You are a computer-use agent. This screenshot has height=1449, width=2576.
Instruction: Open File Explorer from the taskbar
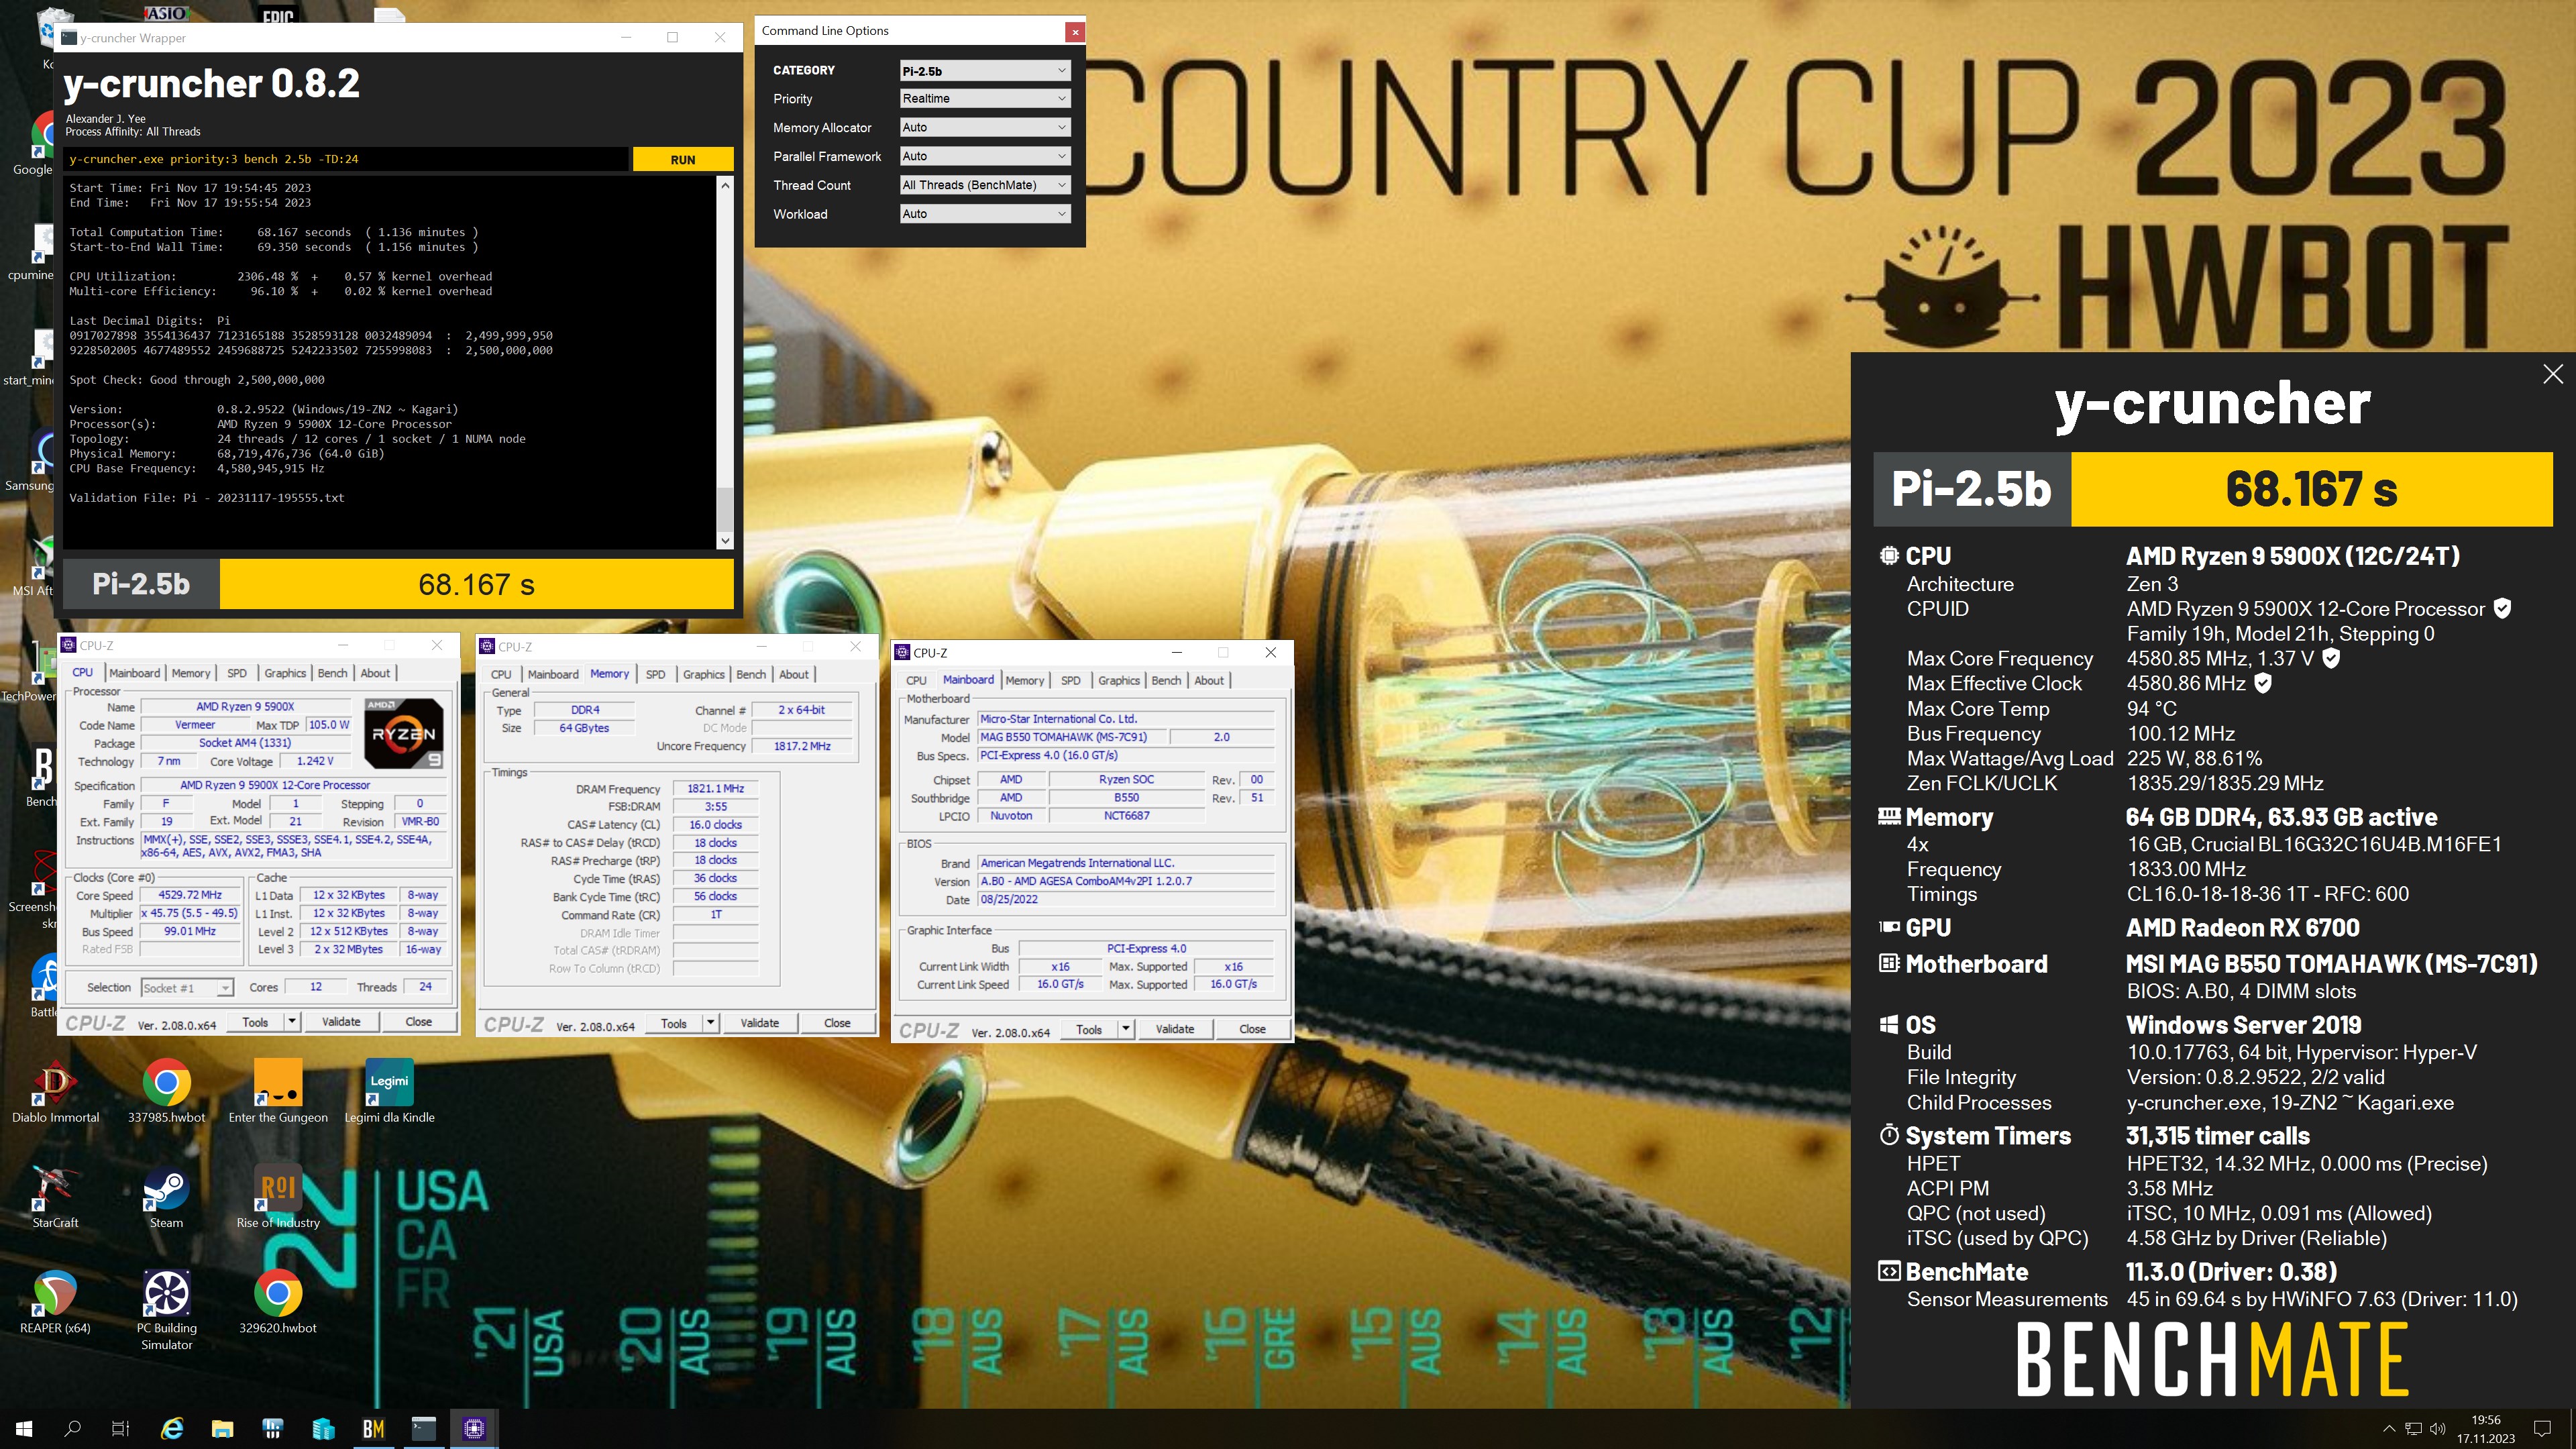(x=222, y=1428)
